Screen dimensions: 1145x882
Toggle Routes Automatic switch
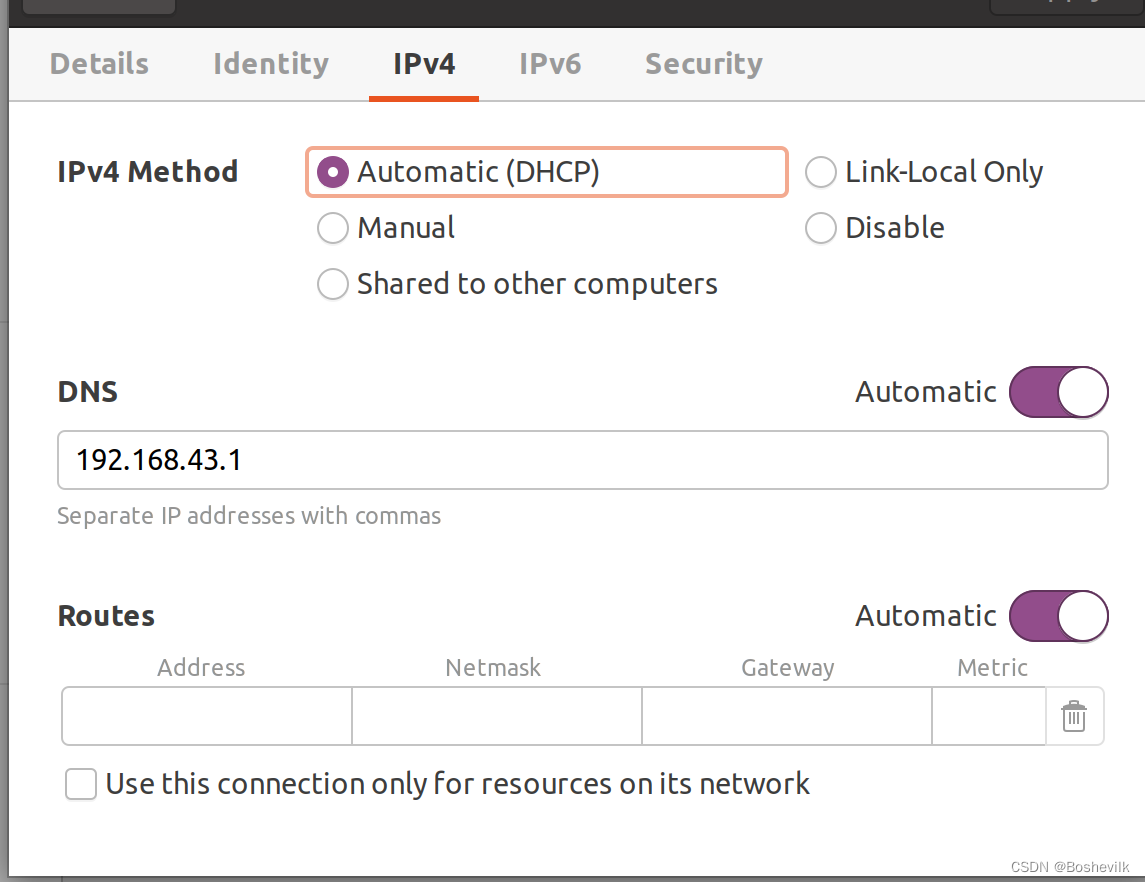tap(1058, 616)
